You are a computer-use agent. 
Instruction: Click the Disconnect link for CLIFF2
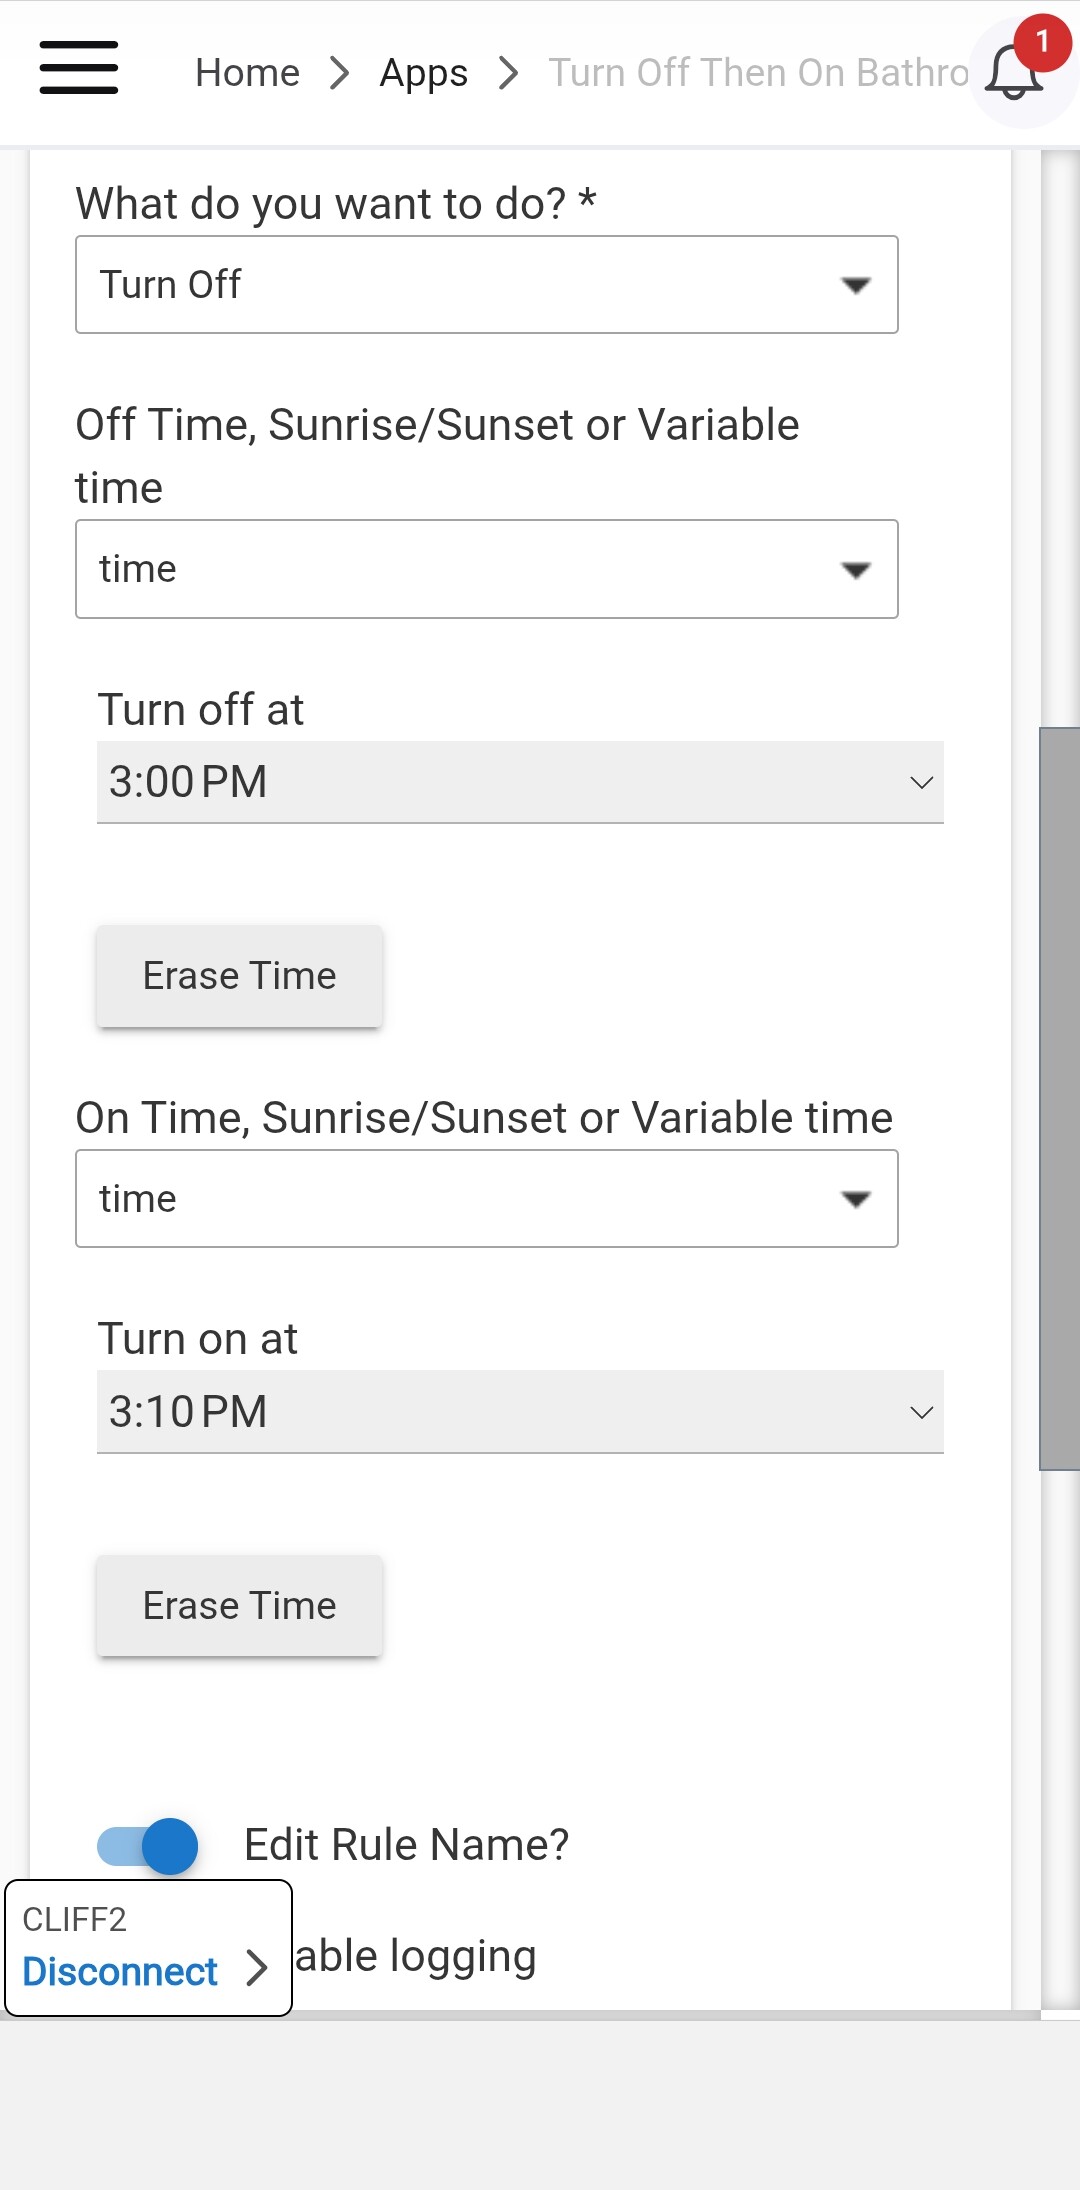pyautogui.click(x=120, y=1972)
